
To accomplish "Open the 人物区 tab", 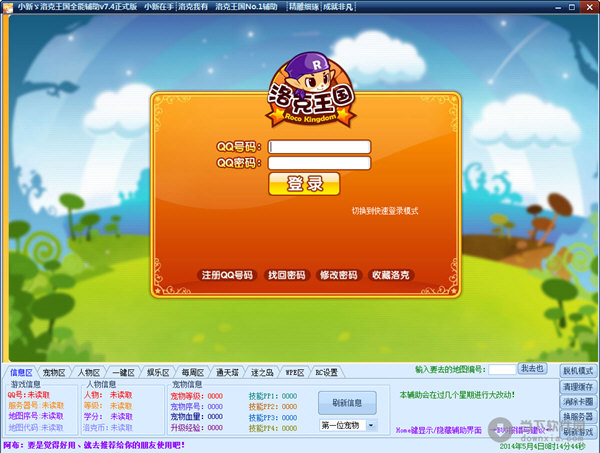I will click(89, 372).
